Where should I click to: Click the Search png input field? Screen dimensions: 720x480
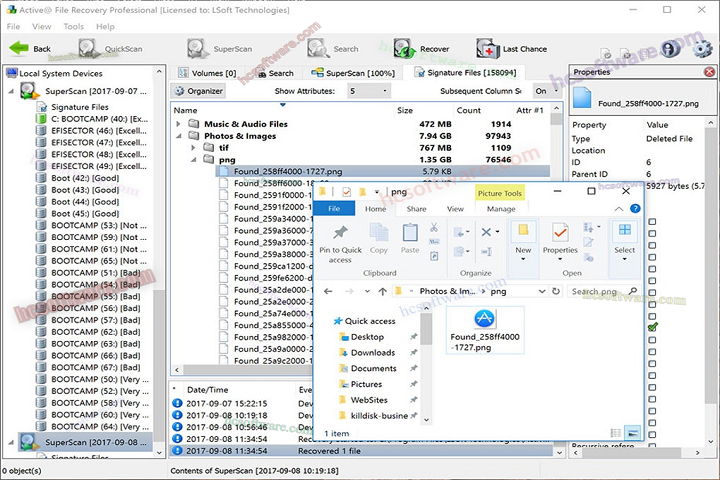pos(603,291)
